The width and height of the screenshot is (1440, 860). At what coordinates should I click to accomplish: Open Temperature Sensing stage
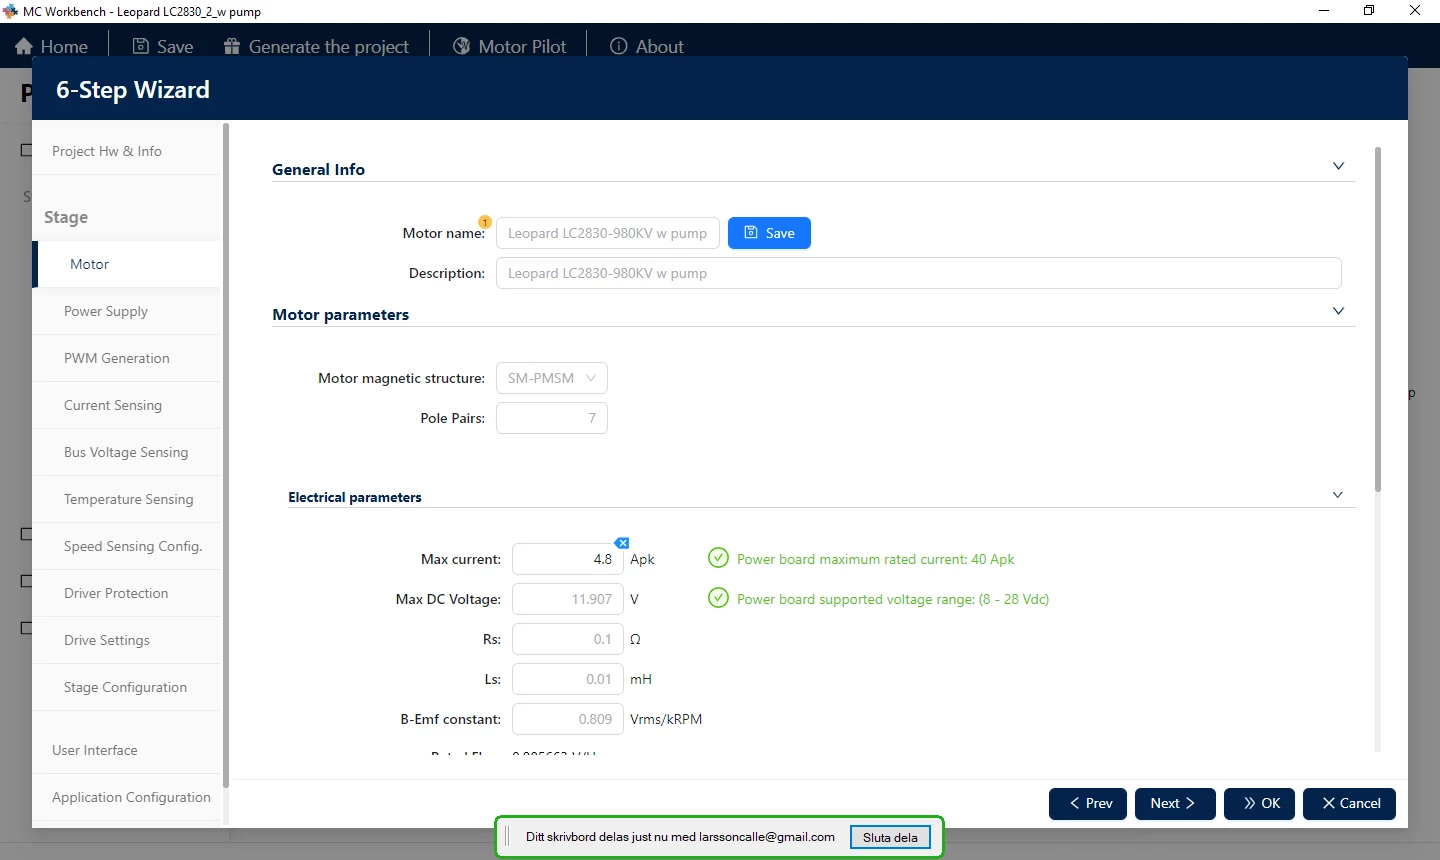[126, 499]
